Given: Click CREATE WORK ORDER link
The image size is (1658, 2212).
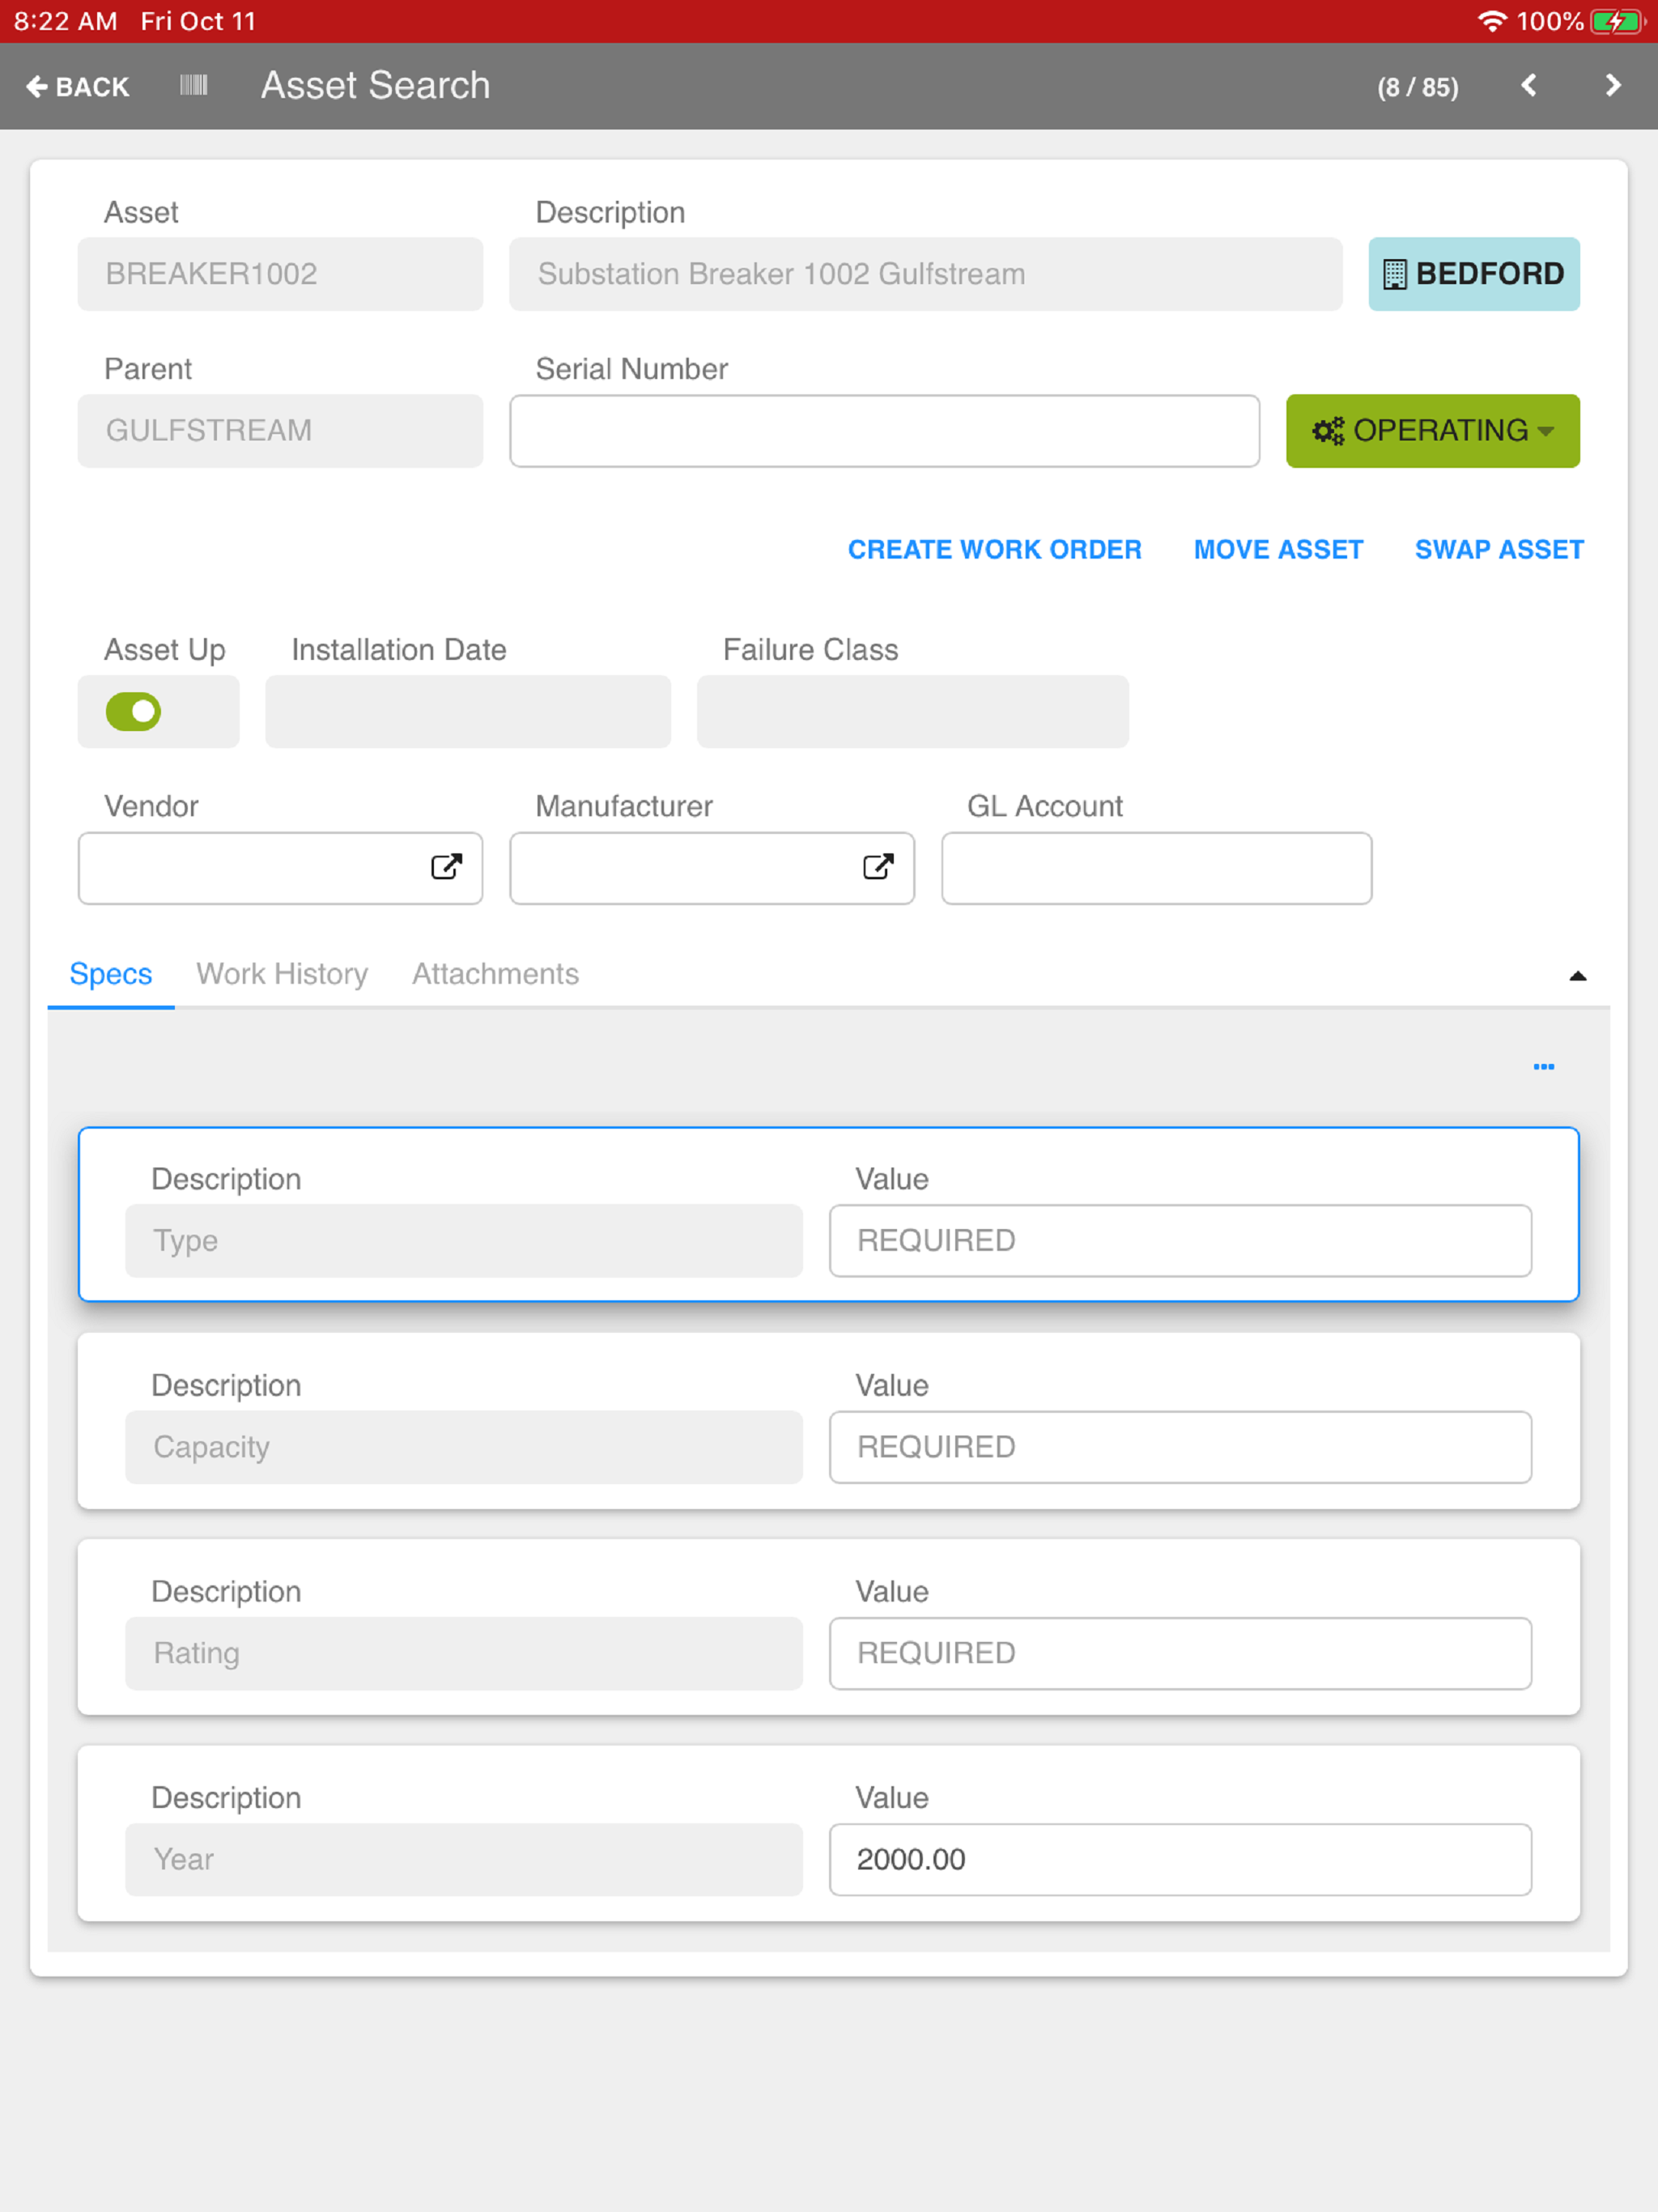Looking at the screenshot, I should [x=994, y=550].
